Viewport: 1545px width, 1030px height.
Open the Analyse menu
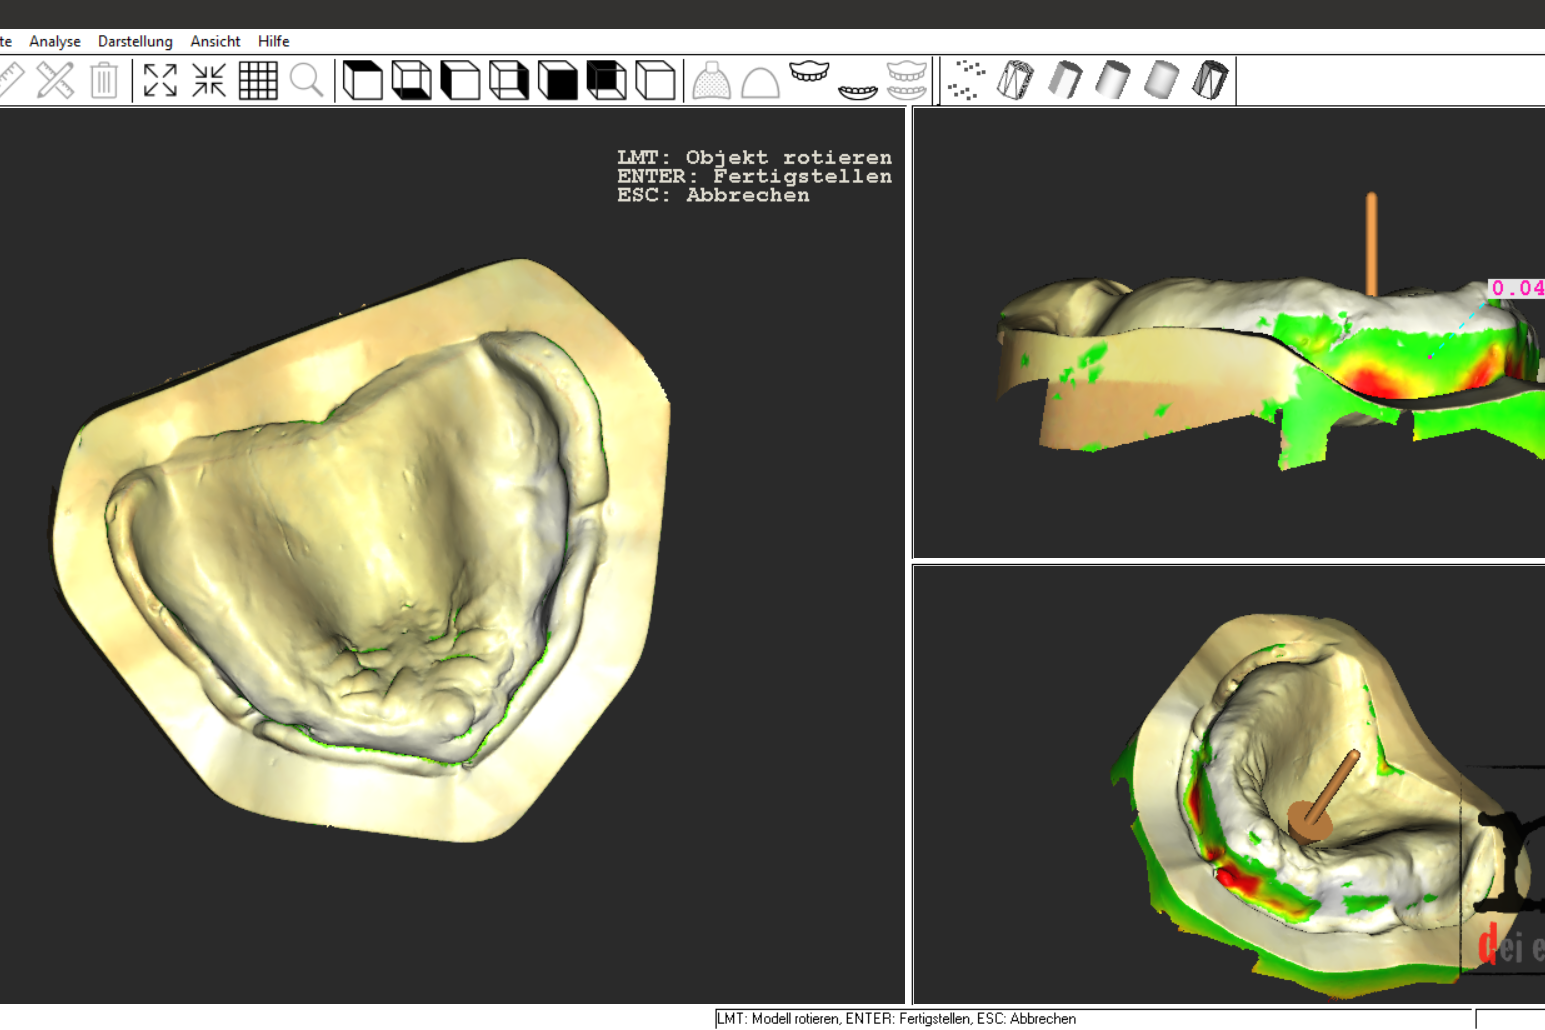click(x=55, y=41)
